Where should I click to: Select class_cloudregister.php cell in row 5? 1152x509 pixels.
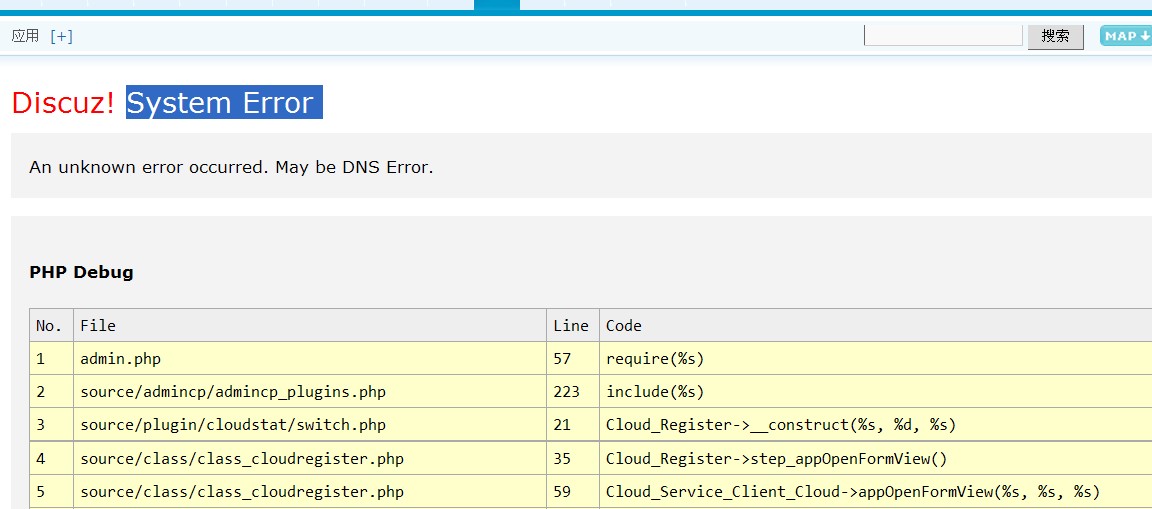(310, 491)
